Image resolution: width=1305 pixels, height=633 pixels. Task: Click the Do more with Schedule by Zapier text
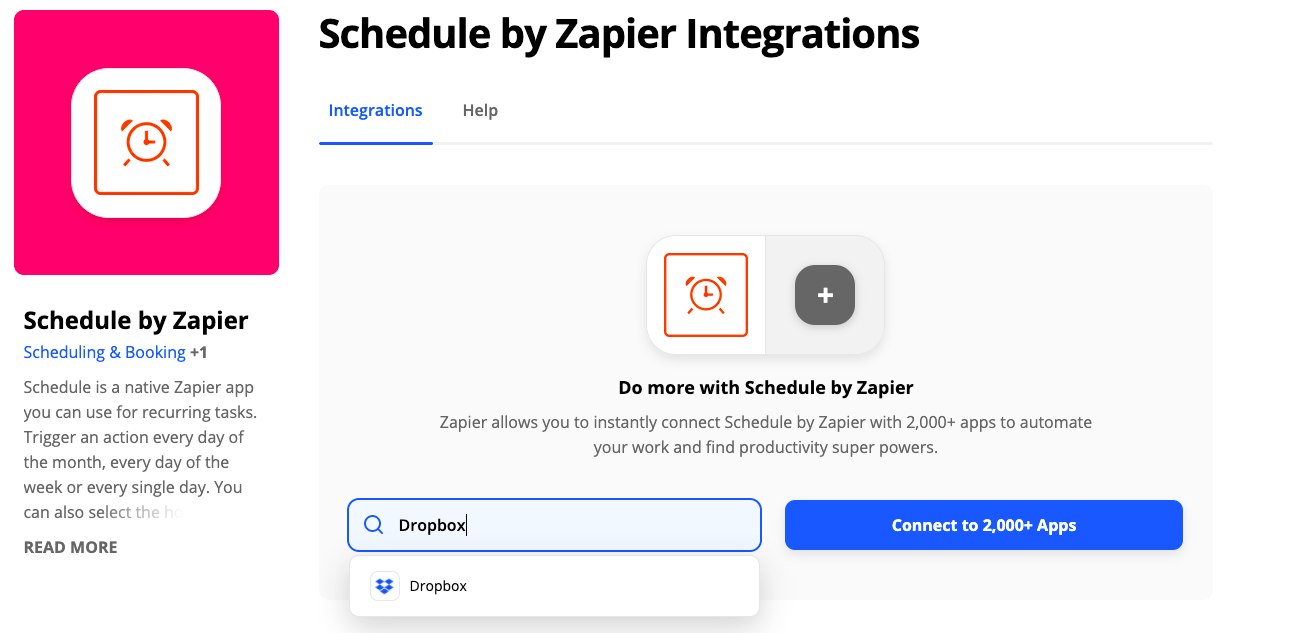(765, 387)
